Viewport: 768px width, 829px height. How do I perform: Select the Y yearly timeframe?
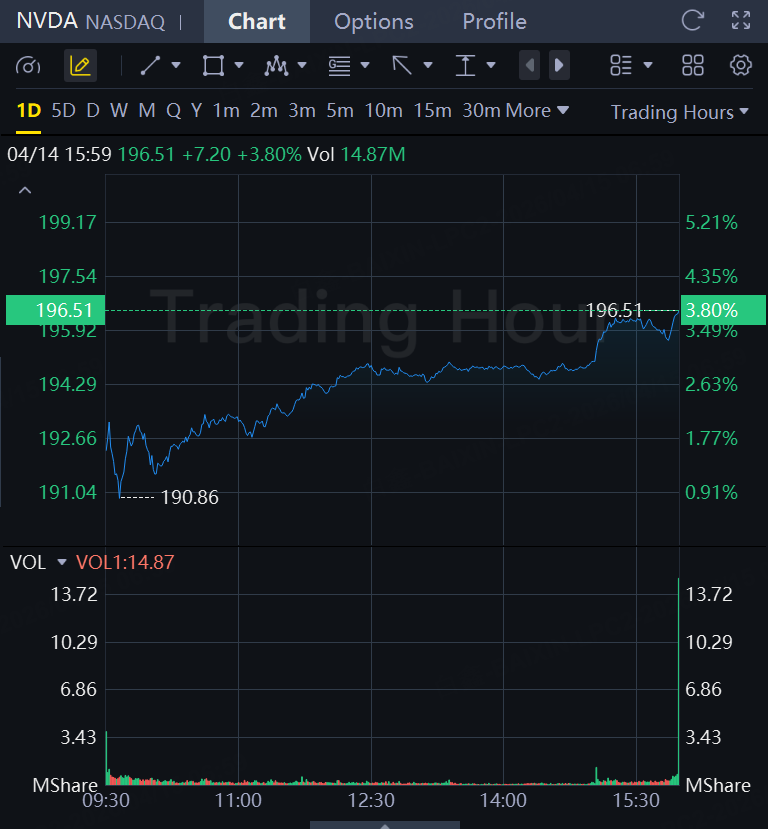pos(197,111)
